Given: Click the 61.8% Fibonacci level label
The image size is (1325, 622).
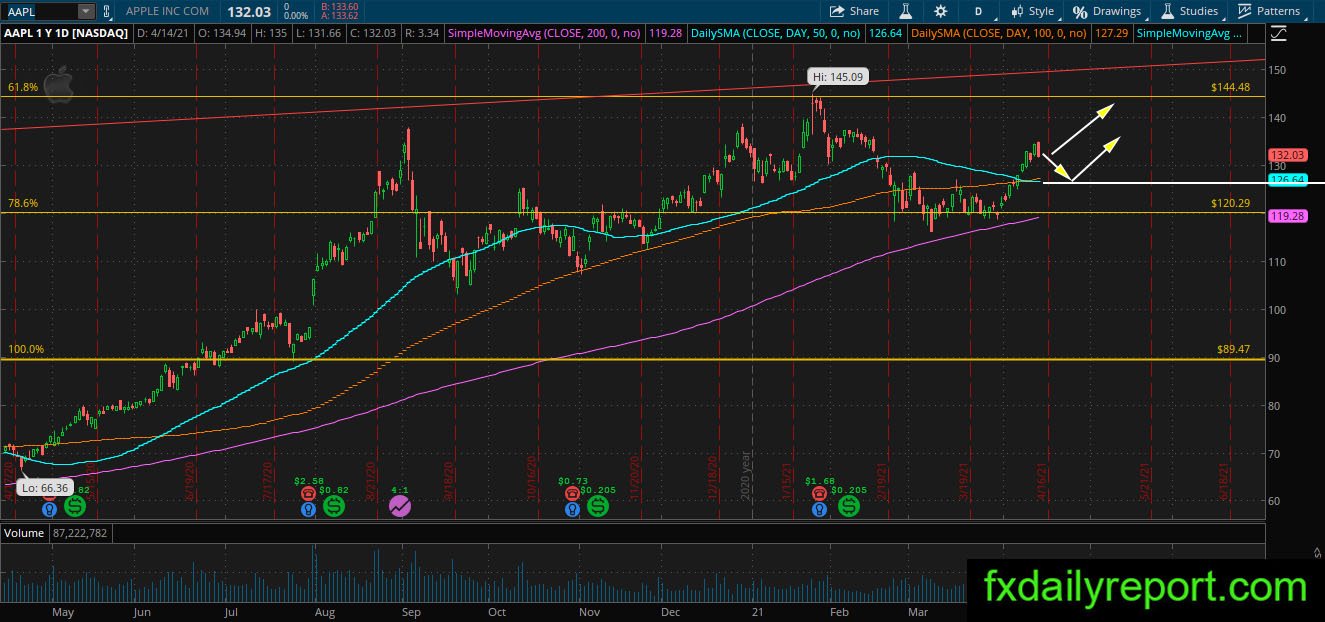Looking at the screenshot, I should point(23,88).
